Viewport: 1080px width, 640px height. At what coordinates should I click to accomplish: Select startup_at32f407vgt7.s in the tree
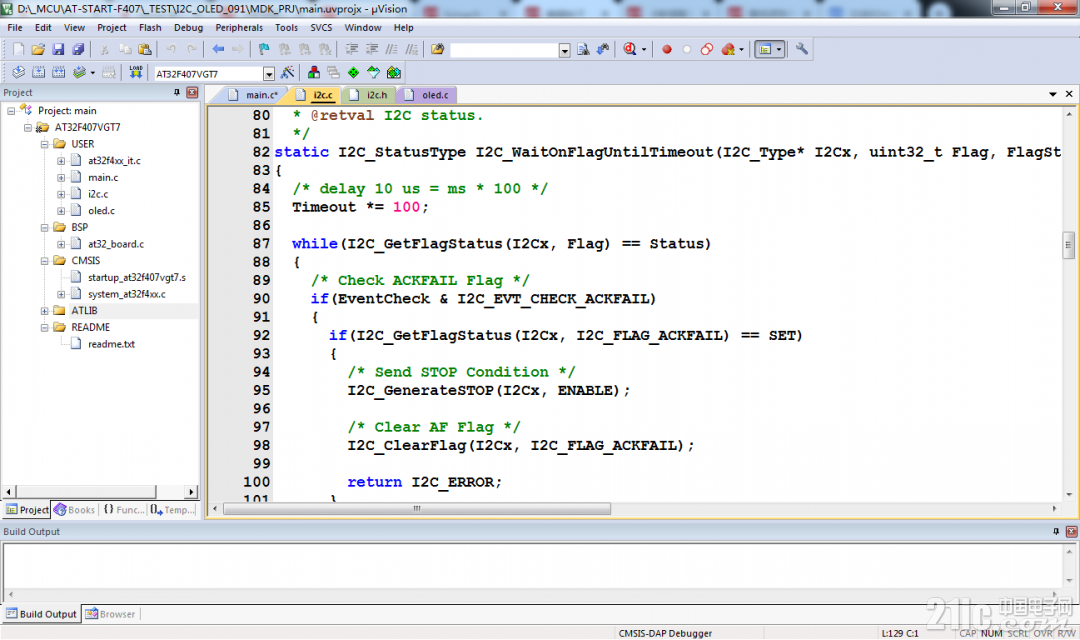coord(136,278)
